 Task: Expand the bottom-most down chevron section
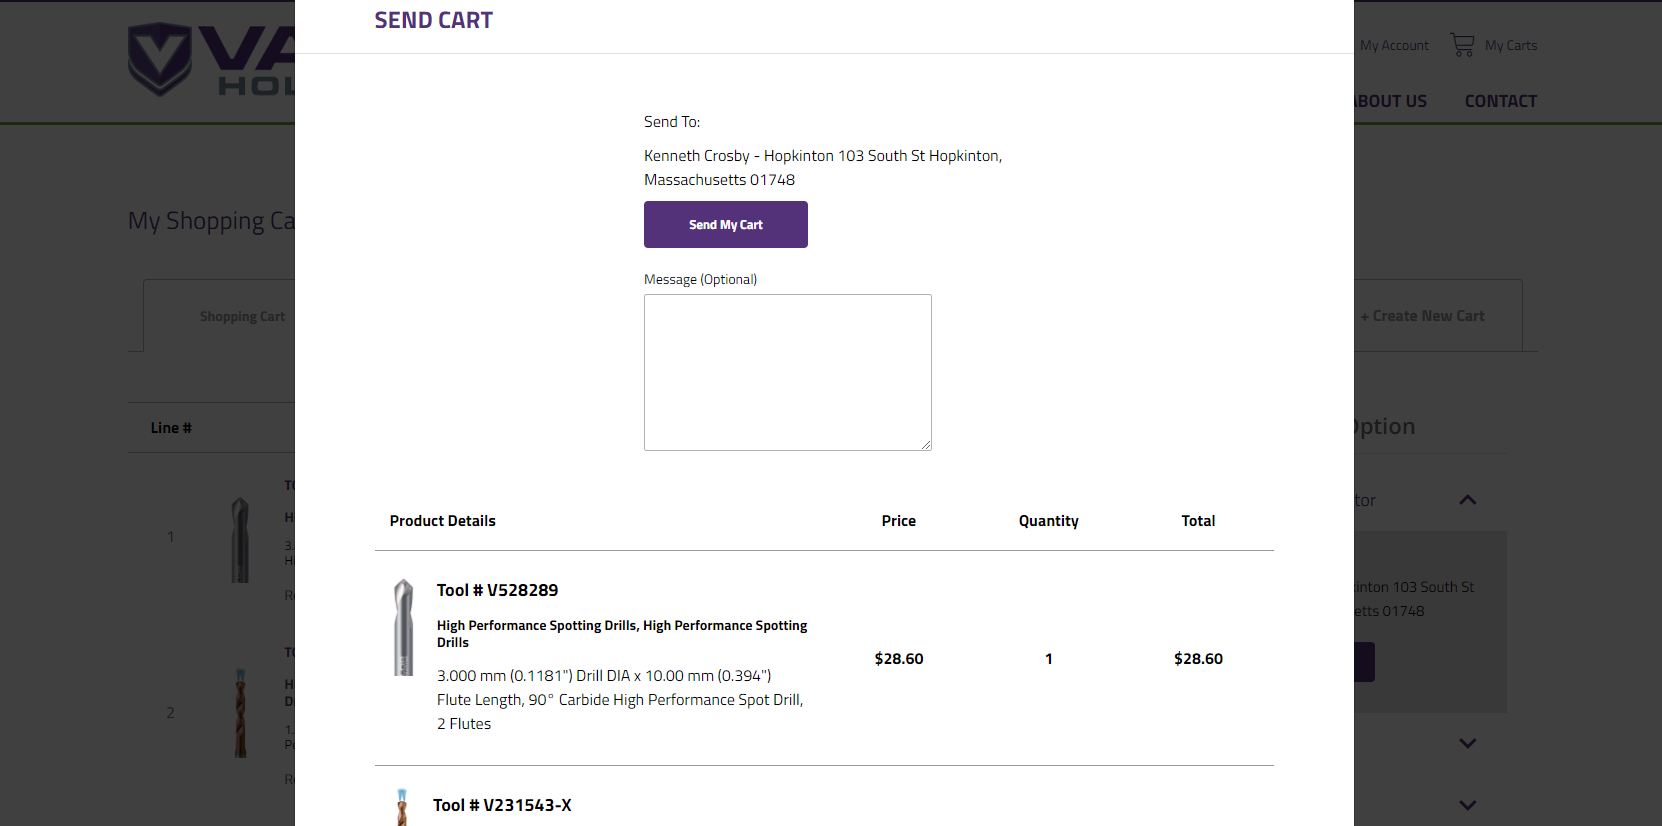click(1467, 805)
